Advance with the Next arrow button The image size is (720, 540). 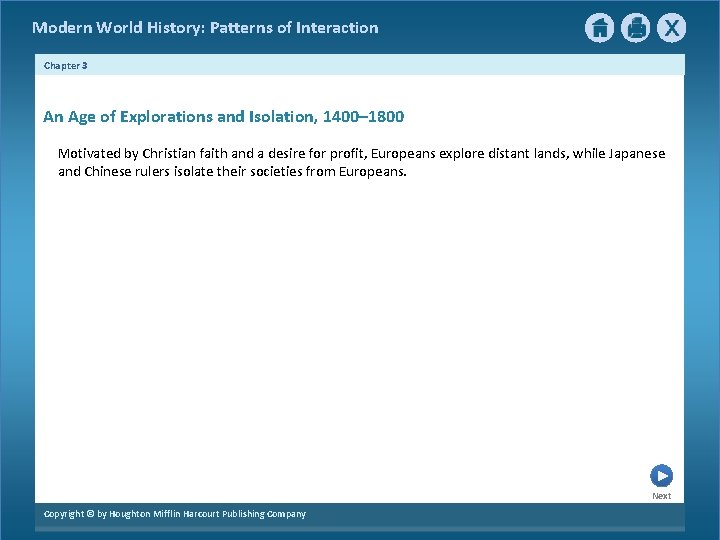click(661, 476)
